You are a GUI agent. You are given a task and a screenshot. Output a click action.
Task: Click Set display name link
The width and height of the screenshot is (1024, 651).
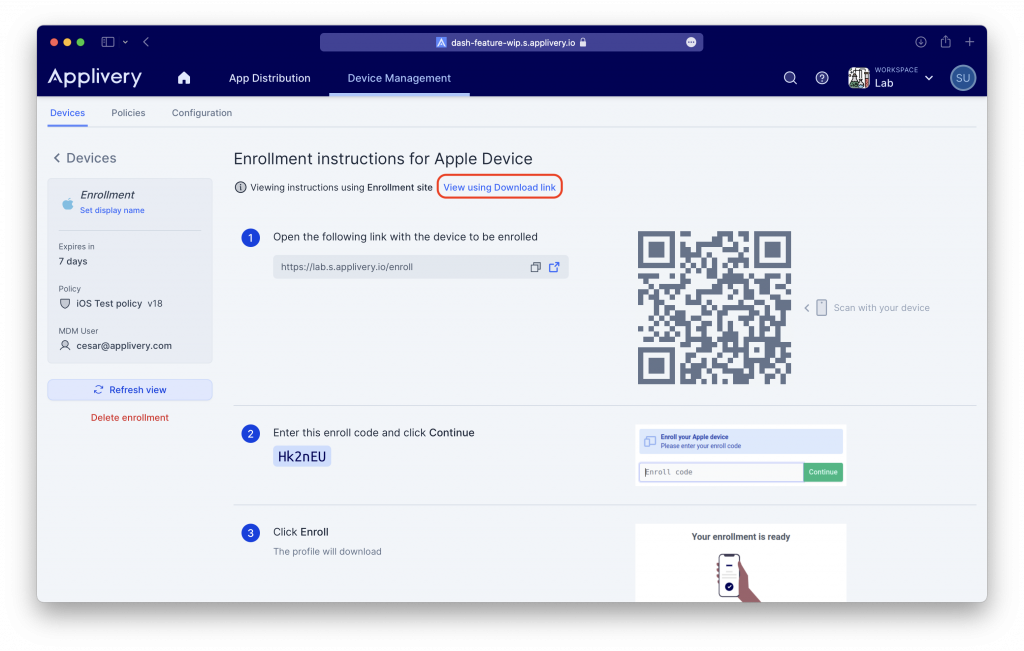pos(112,210)
